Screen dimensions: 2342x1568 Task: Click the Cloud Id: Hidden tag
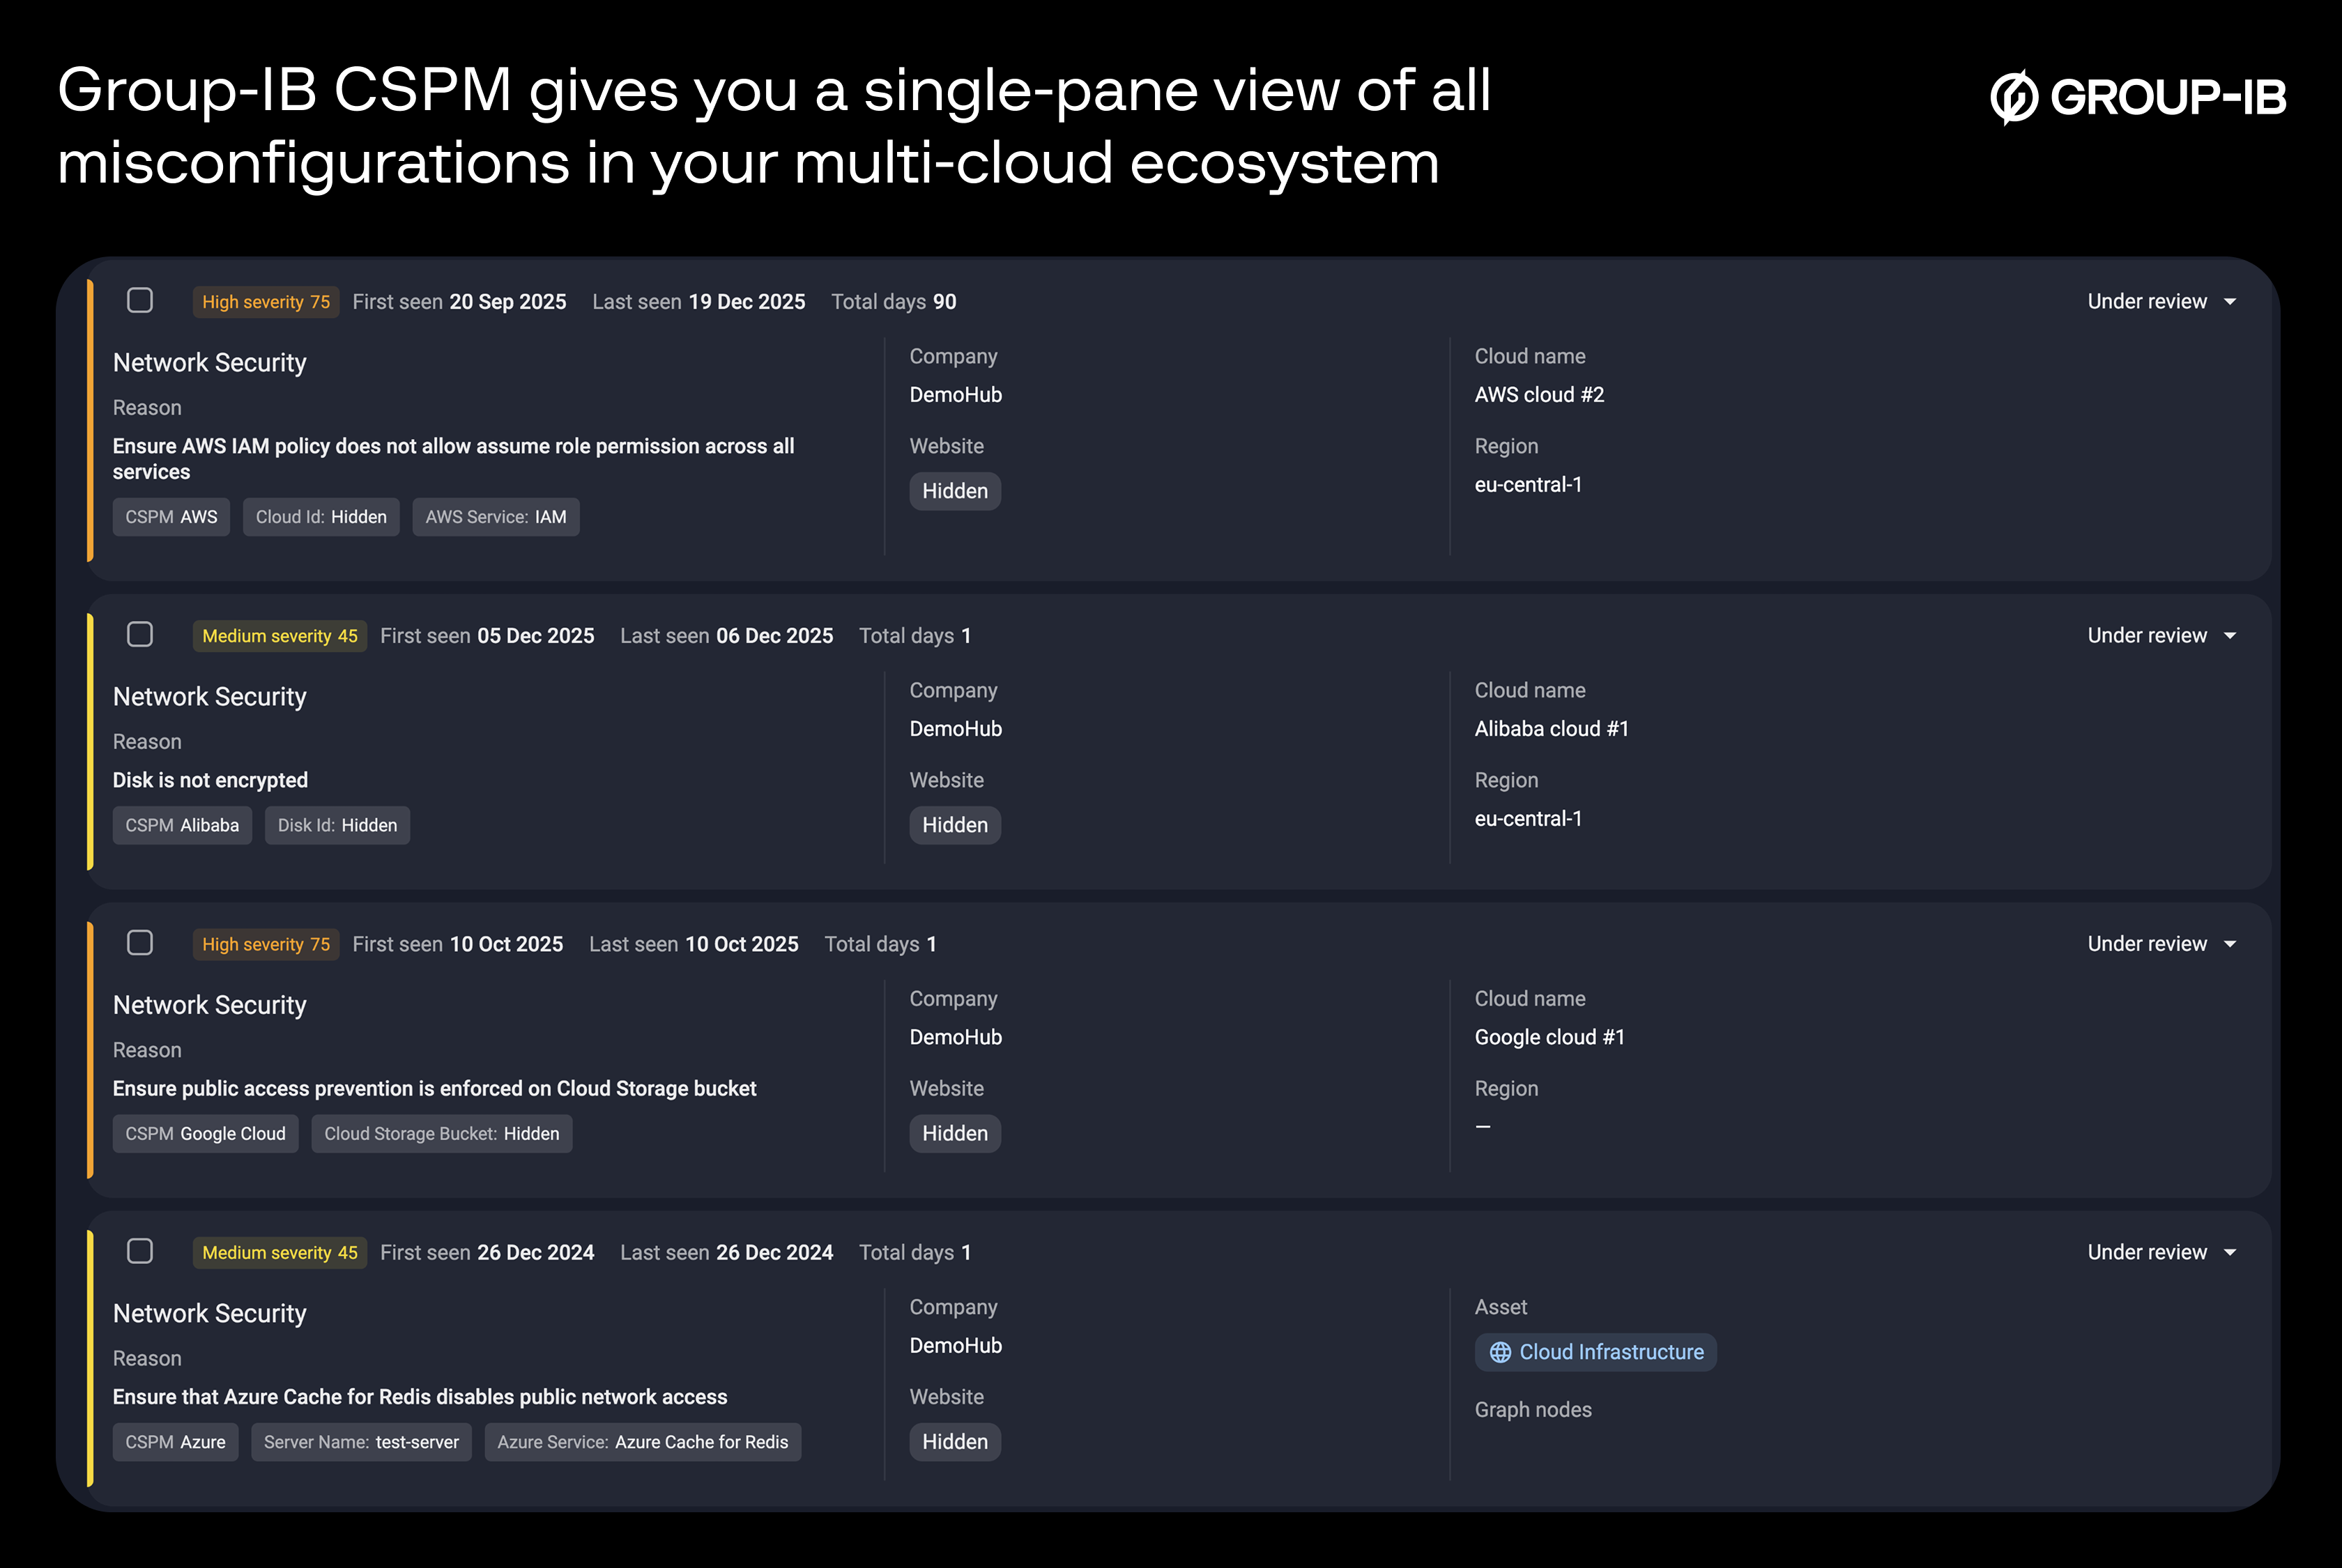click(x=321, y=517)
